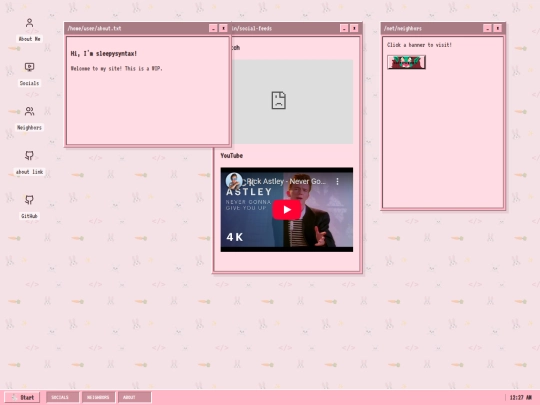Open the GitHub desktop icon
Screen dimensions: 540x405
click(29, 207)
